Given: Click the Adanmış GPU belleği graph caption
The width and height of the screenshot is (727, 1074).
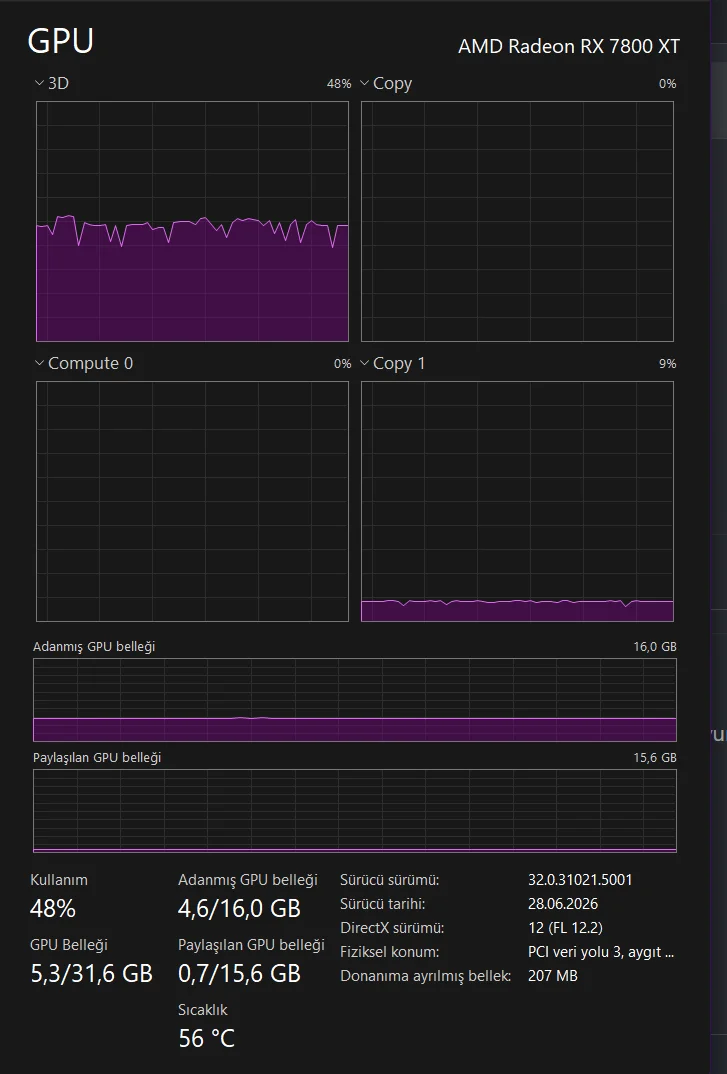Looking at the screenshot, I should click(94, 647).
